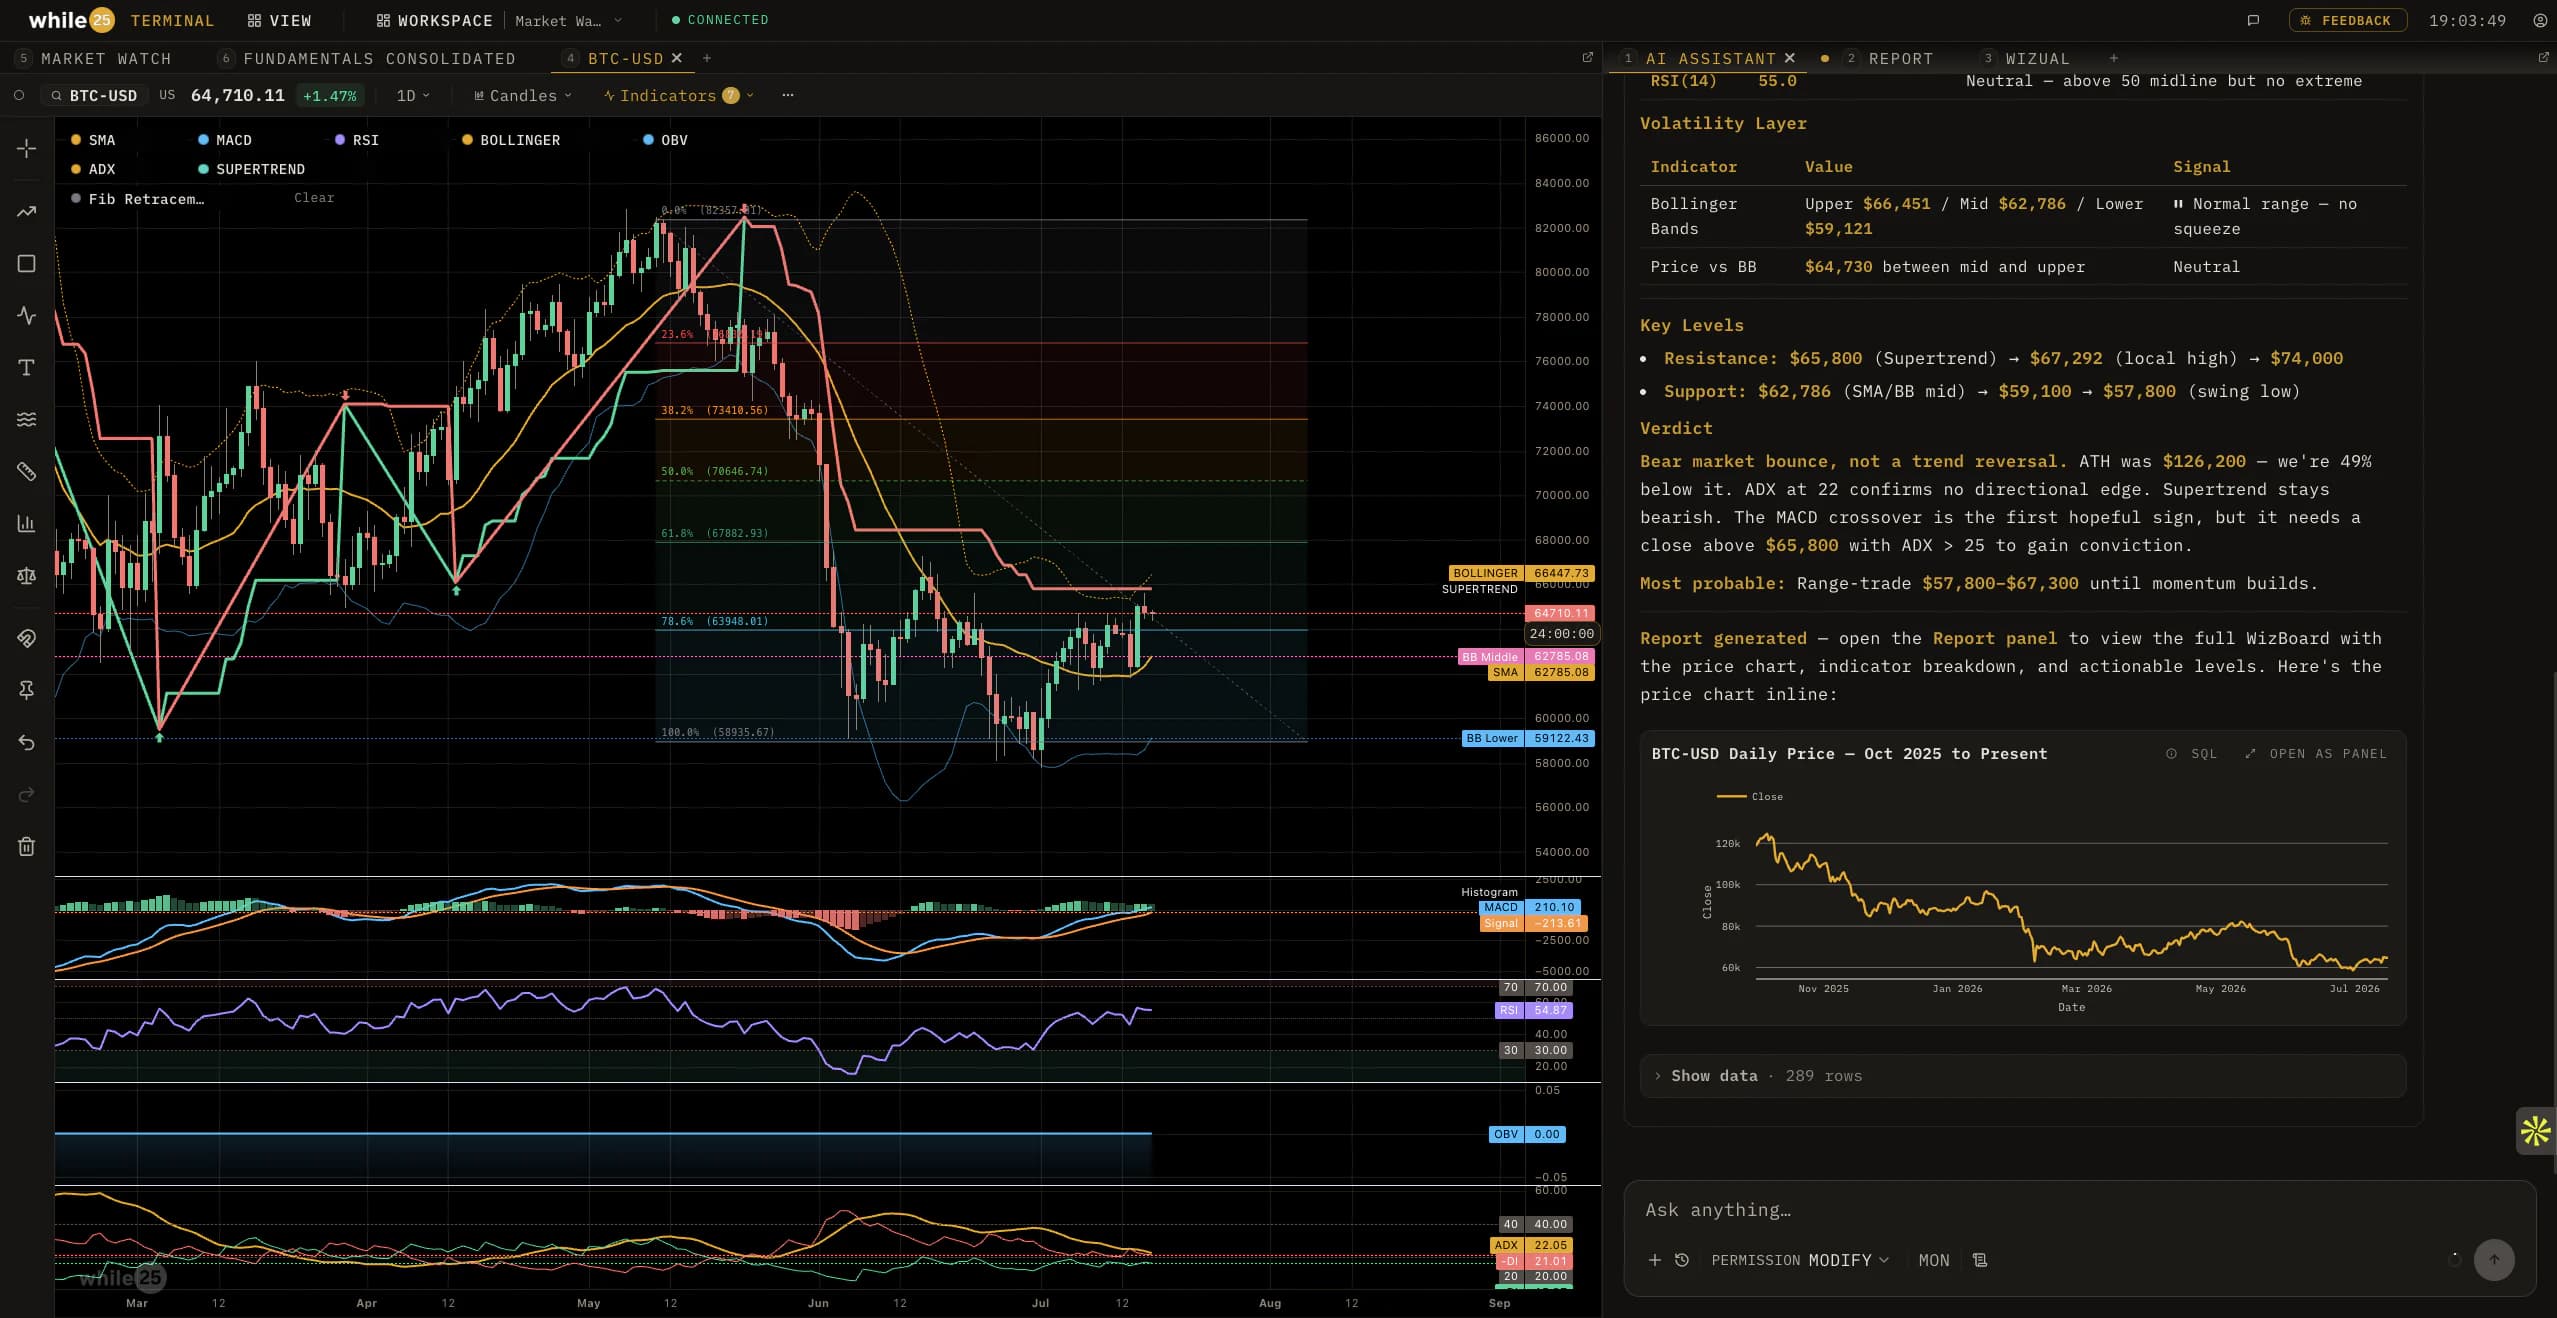Open the VIEW menu

click(x=279, y=20)
